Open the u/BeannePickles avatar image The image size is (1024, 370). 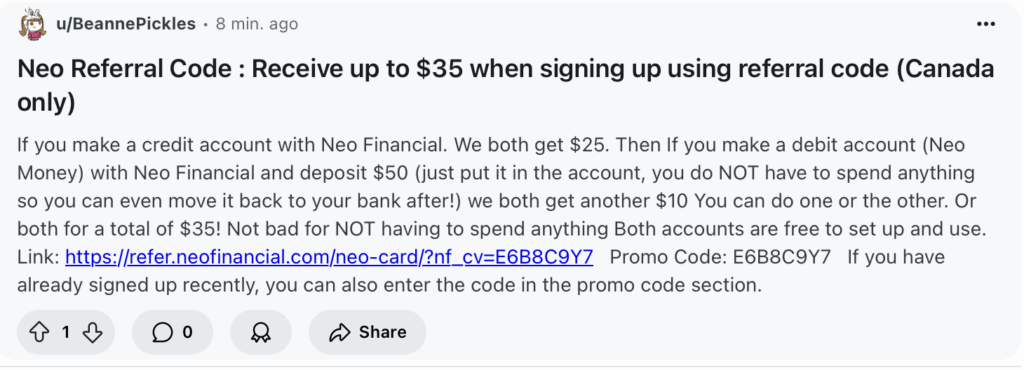(x=32, y=24)
